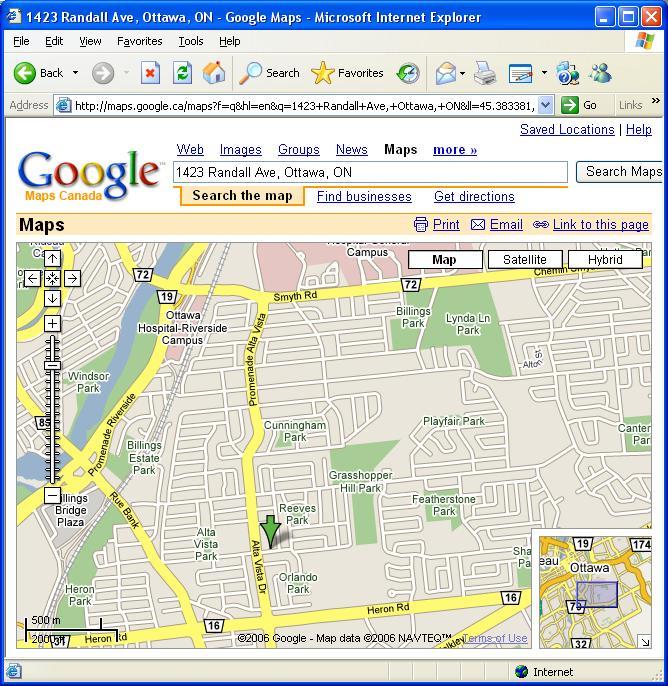Image resolution: width=668 pixels, height=686 pixels.
Task: Select the Search the map tab
Action: click(x=242, y=196)
